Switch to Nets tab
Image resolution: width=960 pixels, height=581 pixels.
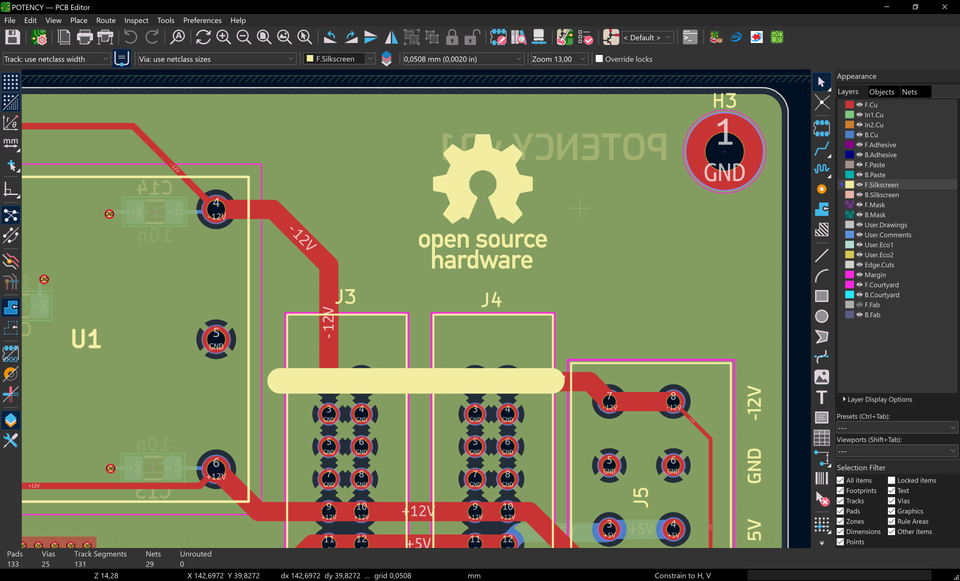click(909, 92)
